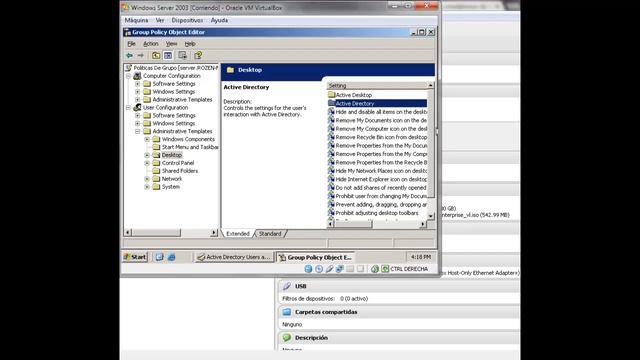Click the Show Desktop quick launch icon
Viewport: 640px width, 360px height.
click(160, 257)
